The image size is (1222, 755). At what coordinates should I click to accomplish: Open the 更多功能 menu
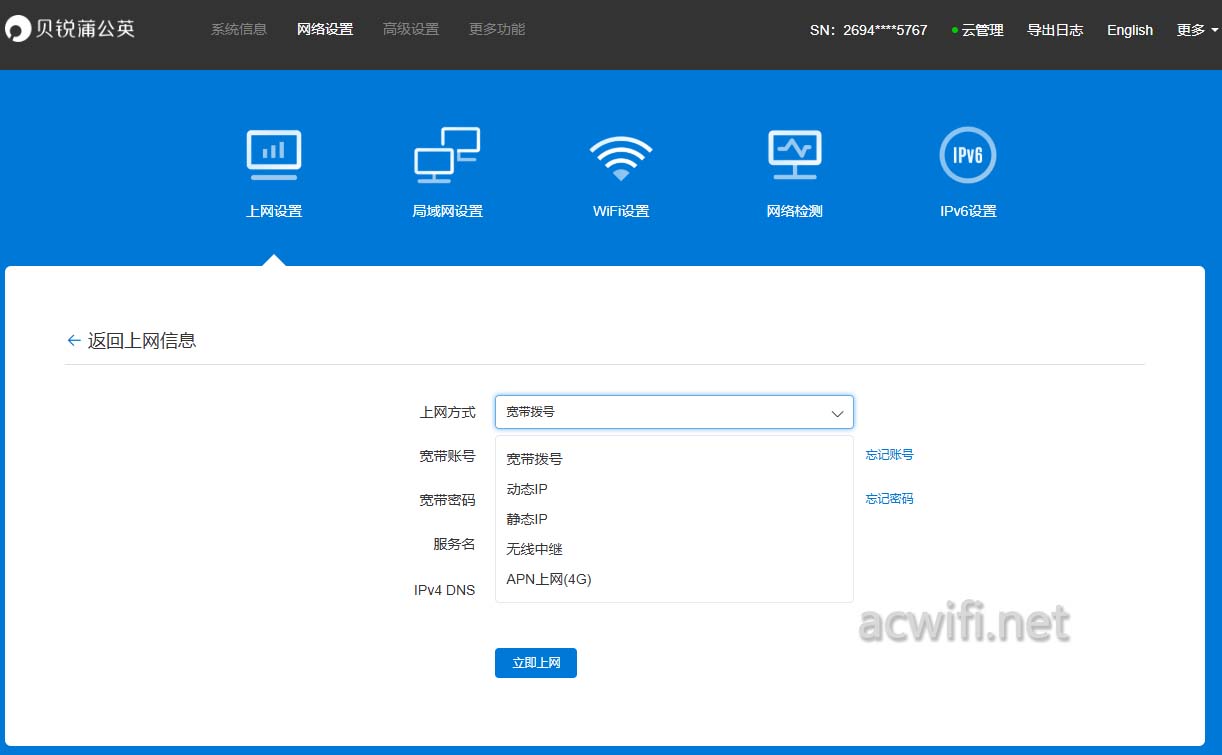pos(497,29)
